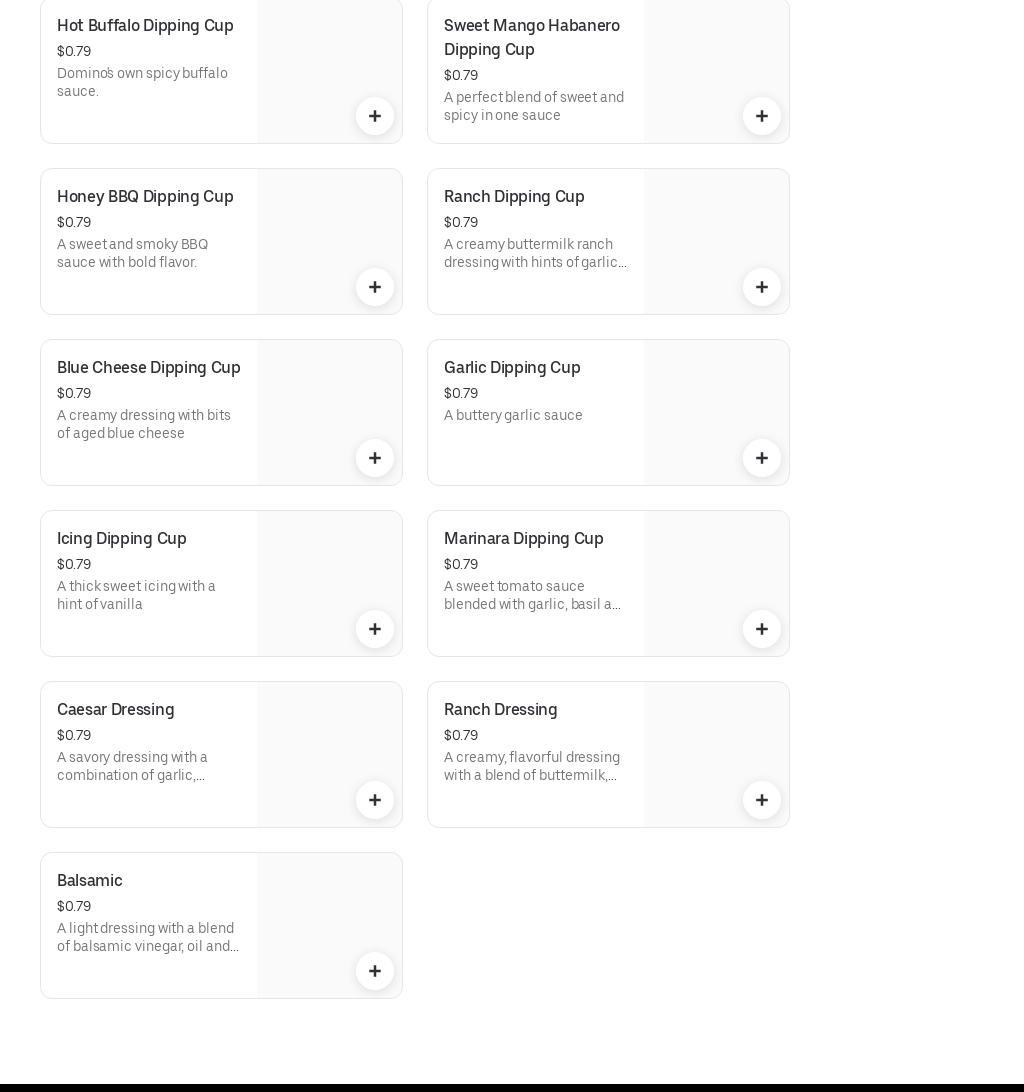Select the Garlic Dipping Cup title
The image size is (1024, 1092).
[x=512, y=368]
